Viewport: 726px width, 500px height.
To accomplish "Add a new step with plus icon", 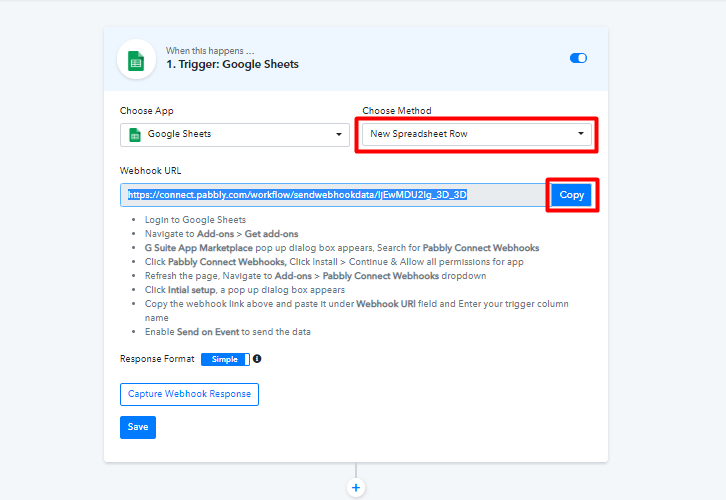I will (356, 488).
